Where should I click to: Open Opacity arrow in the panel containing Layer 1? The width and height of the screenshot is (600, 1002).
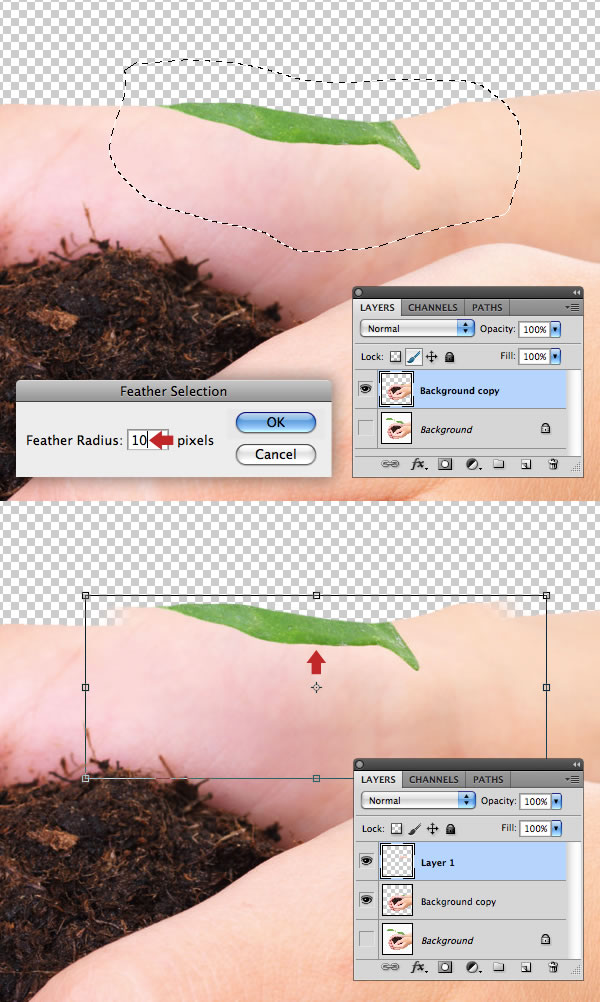point(555,801)
